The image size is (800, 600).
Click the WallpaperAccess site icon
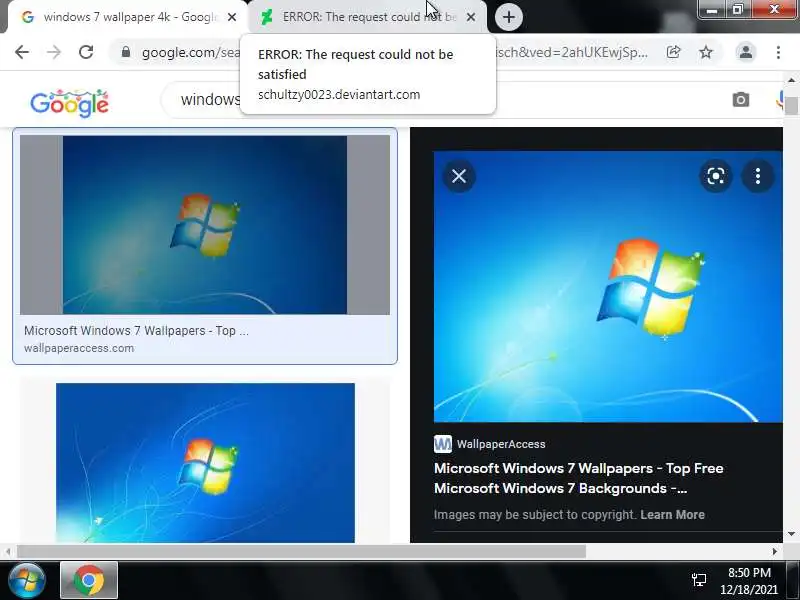(442, 444)
